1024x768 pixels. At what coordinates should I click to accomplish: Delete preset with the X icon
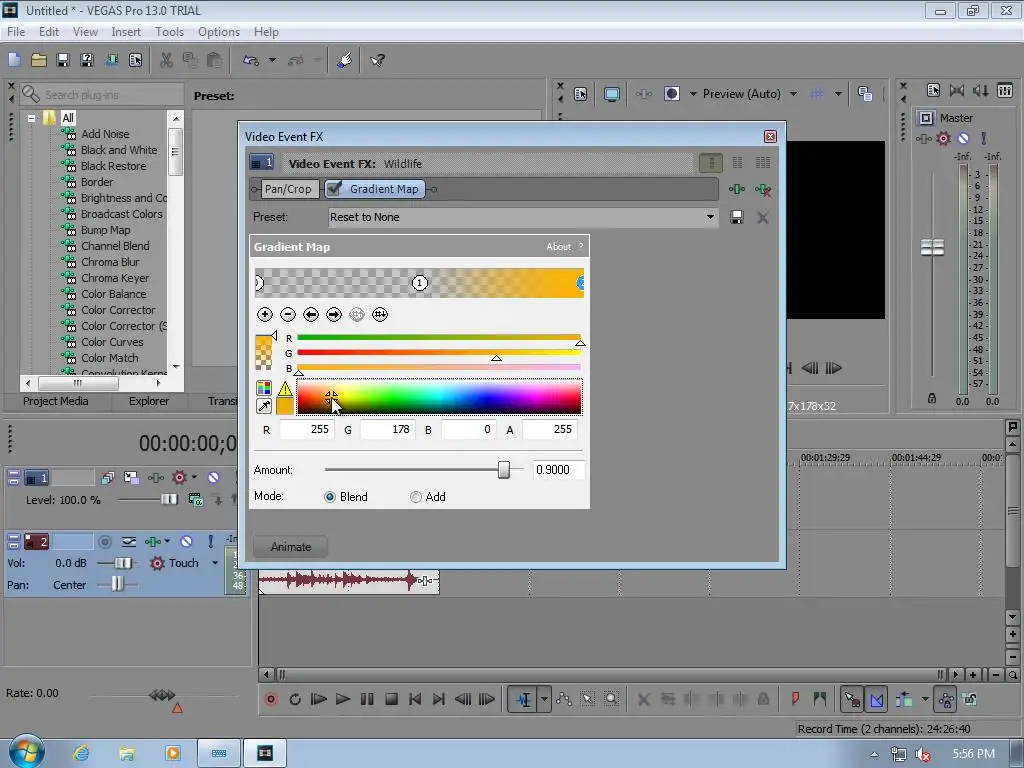tap(762, 217)
